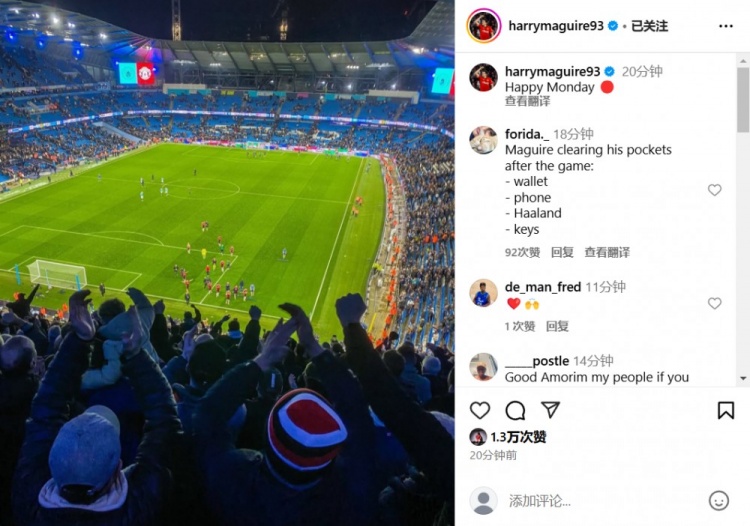Open emoji picker smiley icon
The image size is (750, 526).
[x=718, y=501]
